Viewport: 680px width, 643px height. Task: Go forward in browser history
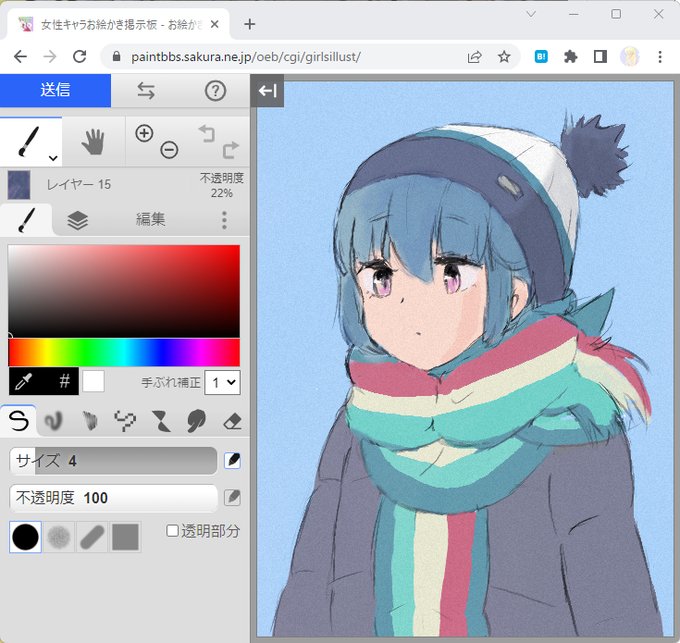coord(50,57)
